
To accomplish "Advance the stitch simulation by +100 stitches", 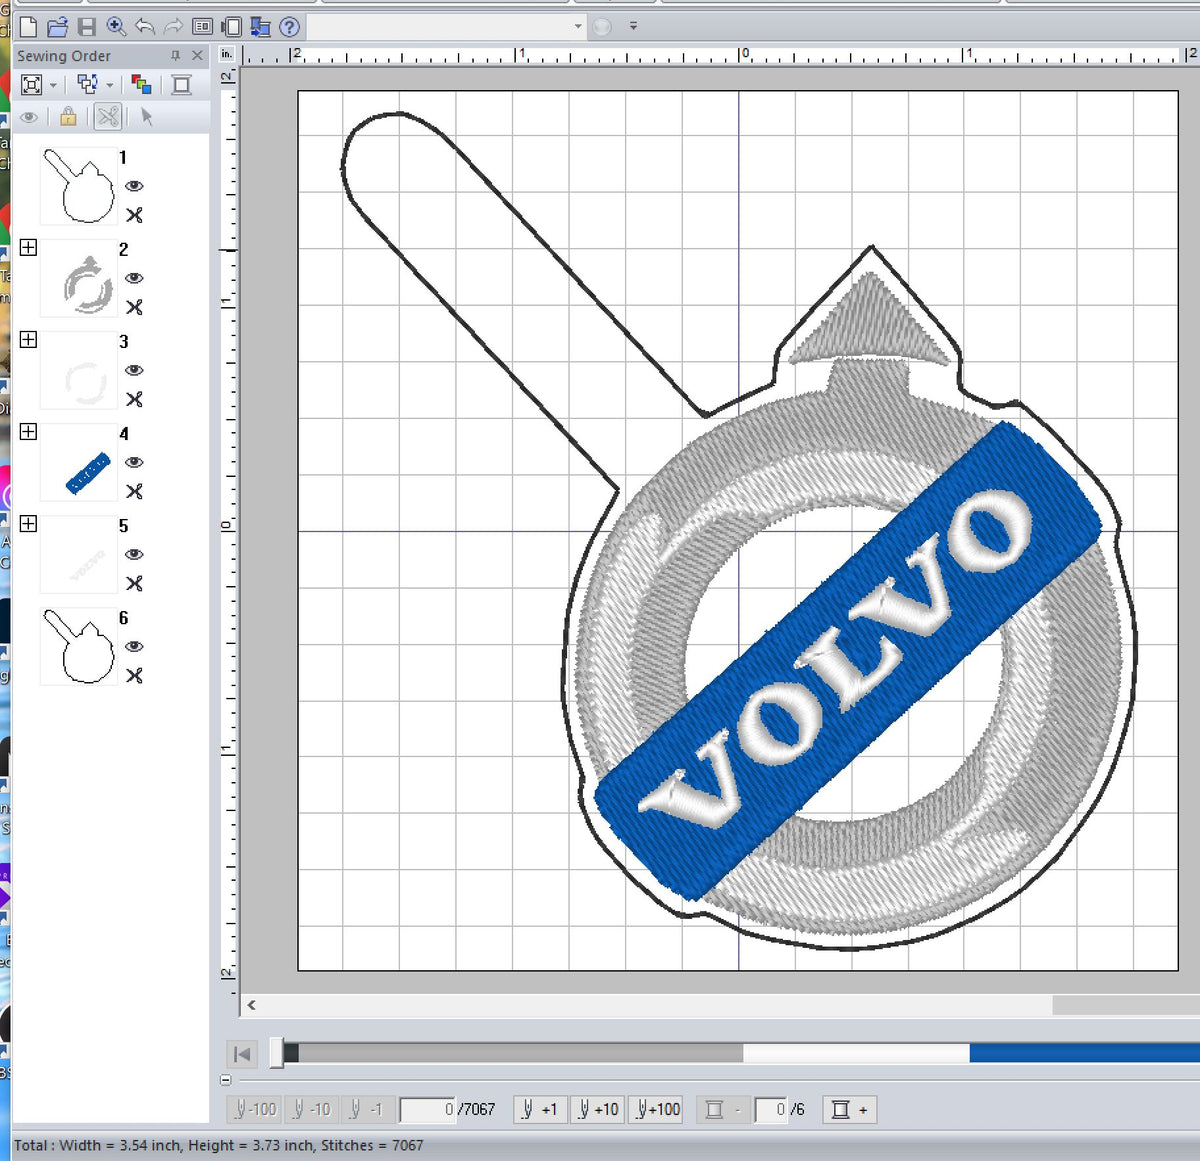I will tap(655, 1109).
